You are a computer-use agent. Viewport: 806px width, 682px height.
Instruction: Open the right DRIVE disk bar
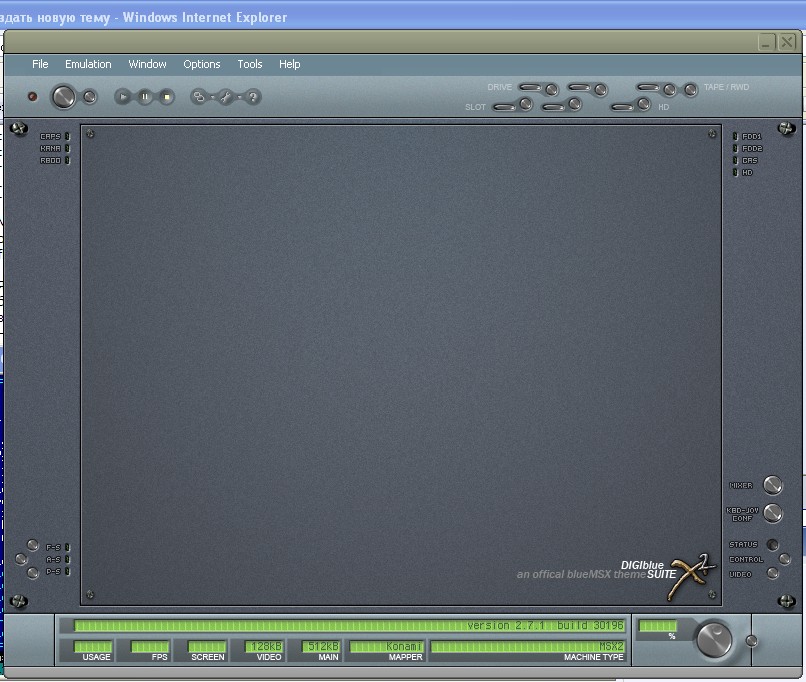tap(579, 87)
